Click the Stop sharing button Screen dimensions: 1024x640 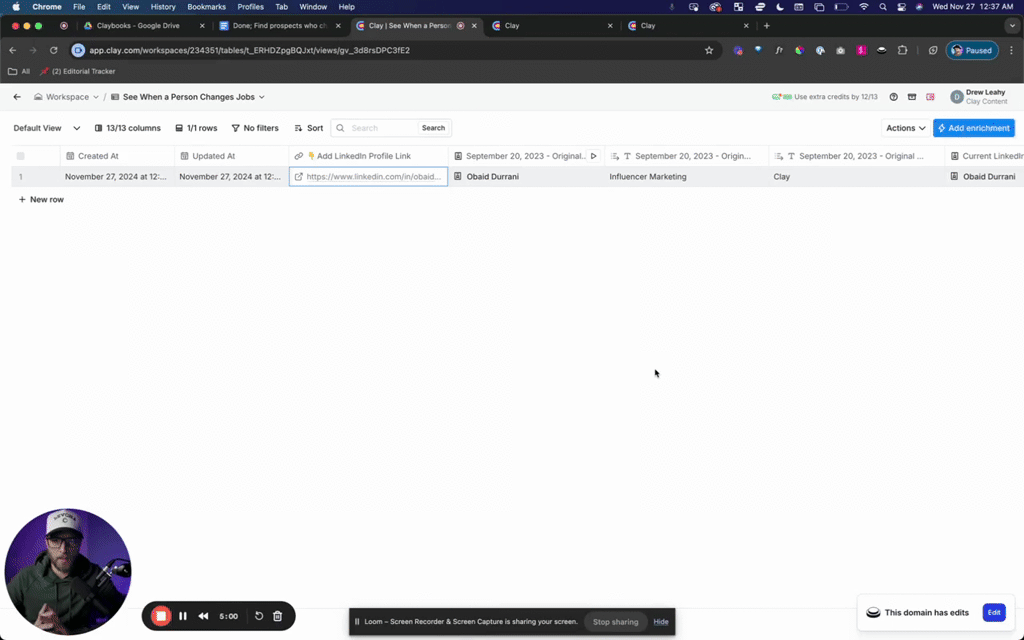coord(615,622)
